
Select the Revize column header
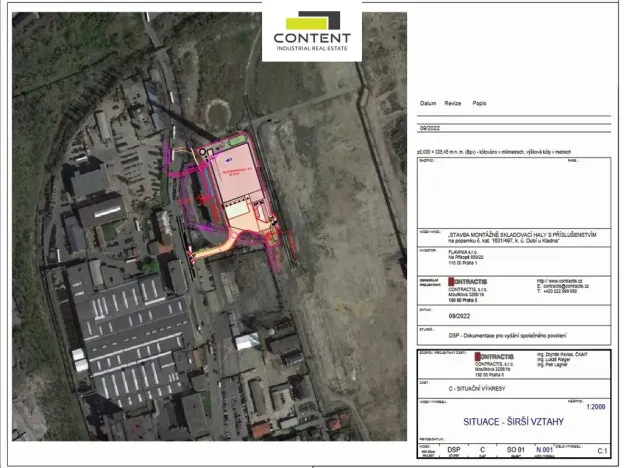(x=454, y=103)
